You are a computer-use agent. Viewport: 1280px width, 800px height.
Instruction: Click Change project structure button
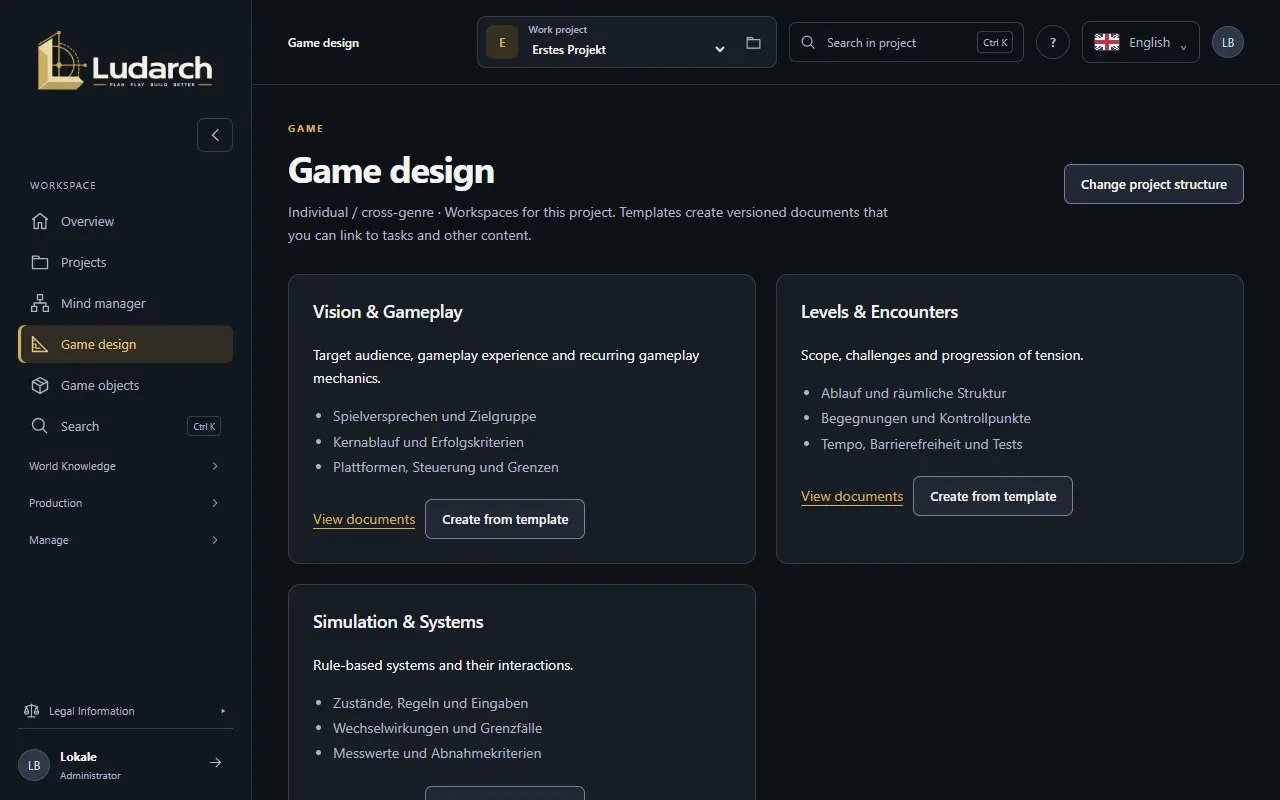[x=1153, y=184]
